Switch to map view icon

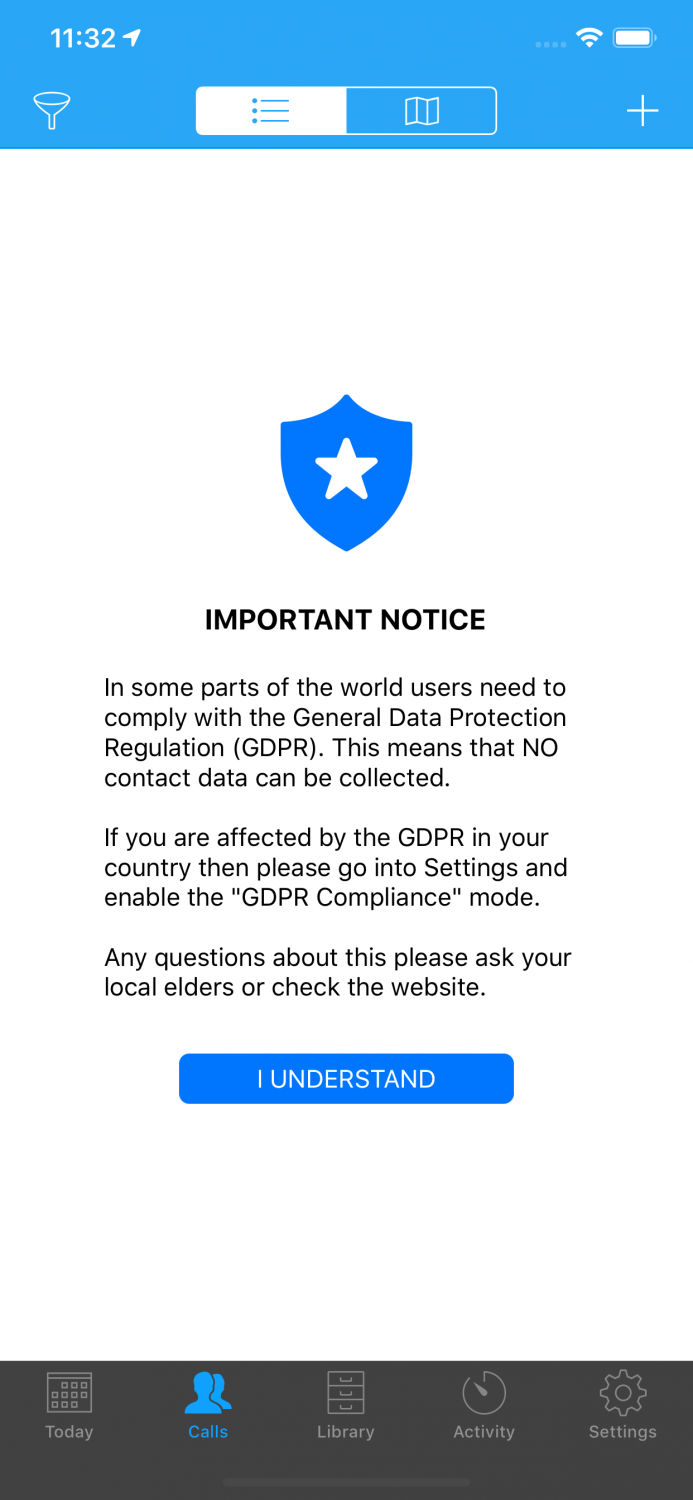[x=421, y=110]
